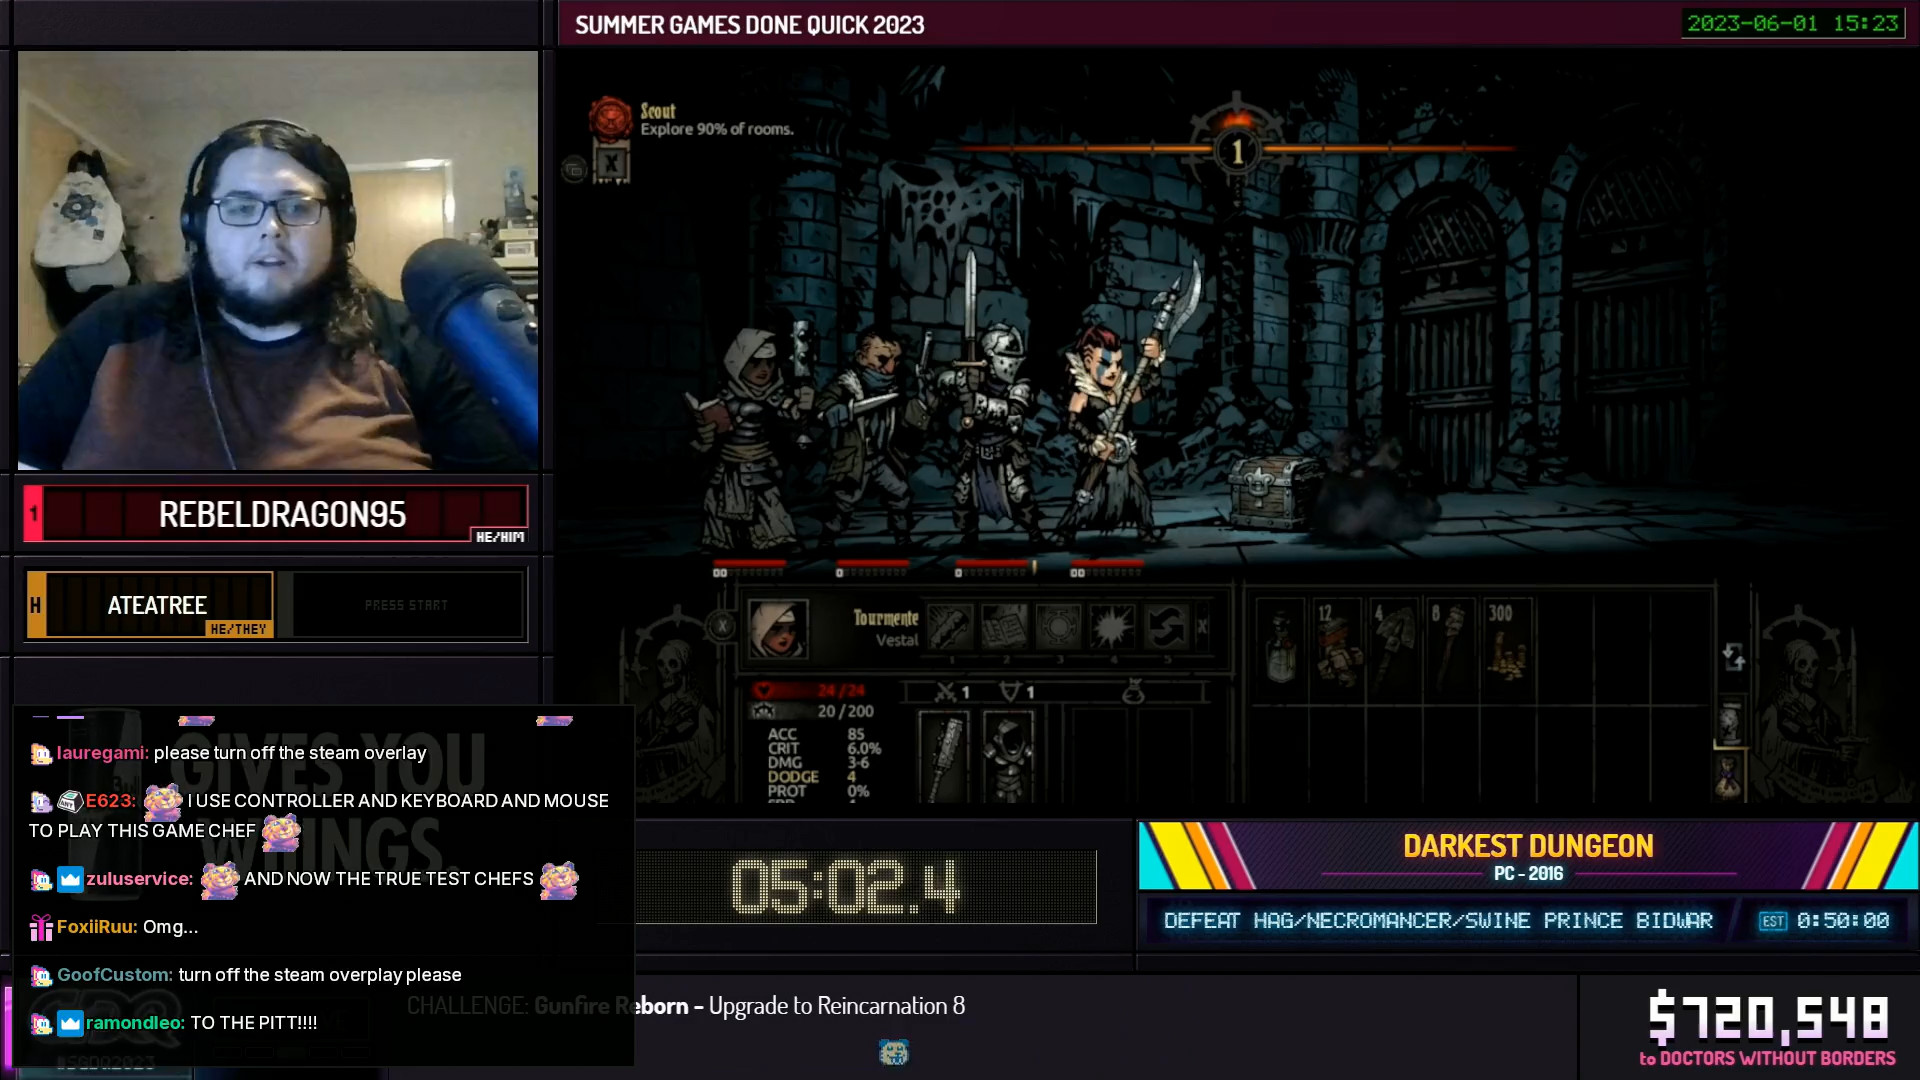1920x1080 pixels.
Task: Click the swap position arrows skill icon
Action: [1166, 627]
